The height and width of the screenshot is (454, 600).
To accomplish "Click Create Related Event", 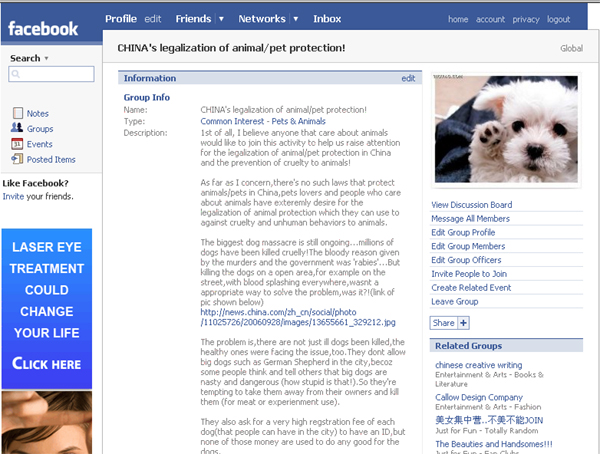I will coord(471,287).
